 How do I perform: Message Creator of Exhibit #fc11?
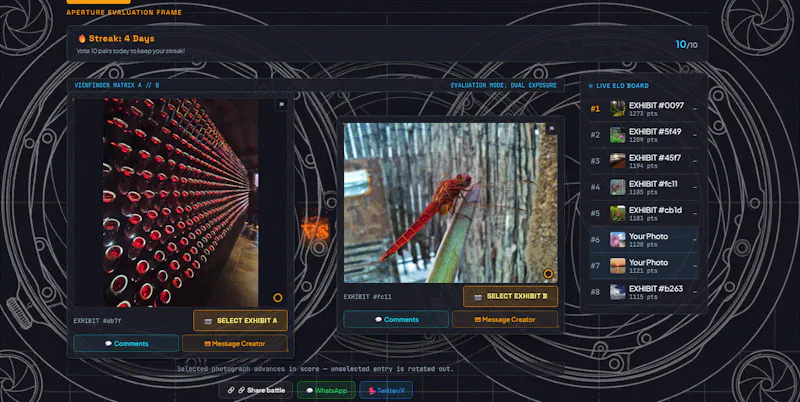[x=505, y=320]
